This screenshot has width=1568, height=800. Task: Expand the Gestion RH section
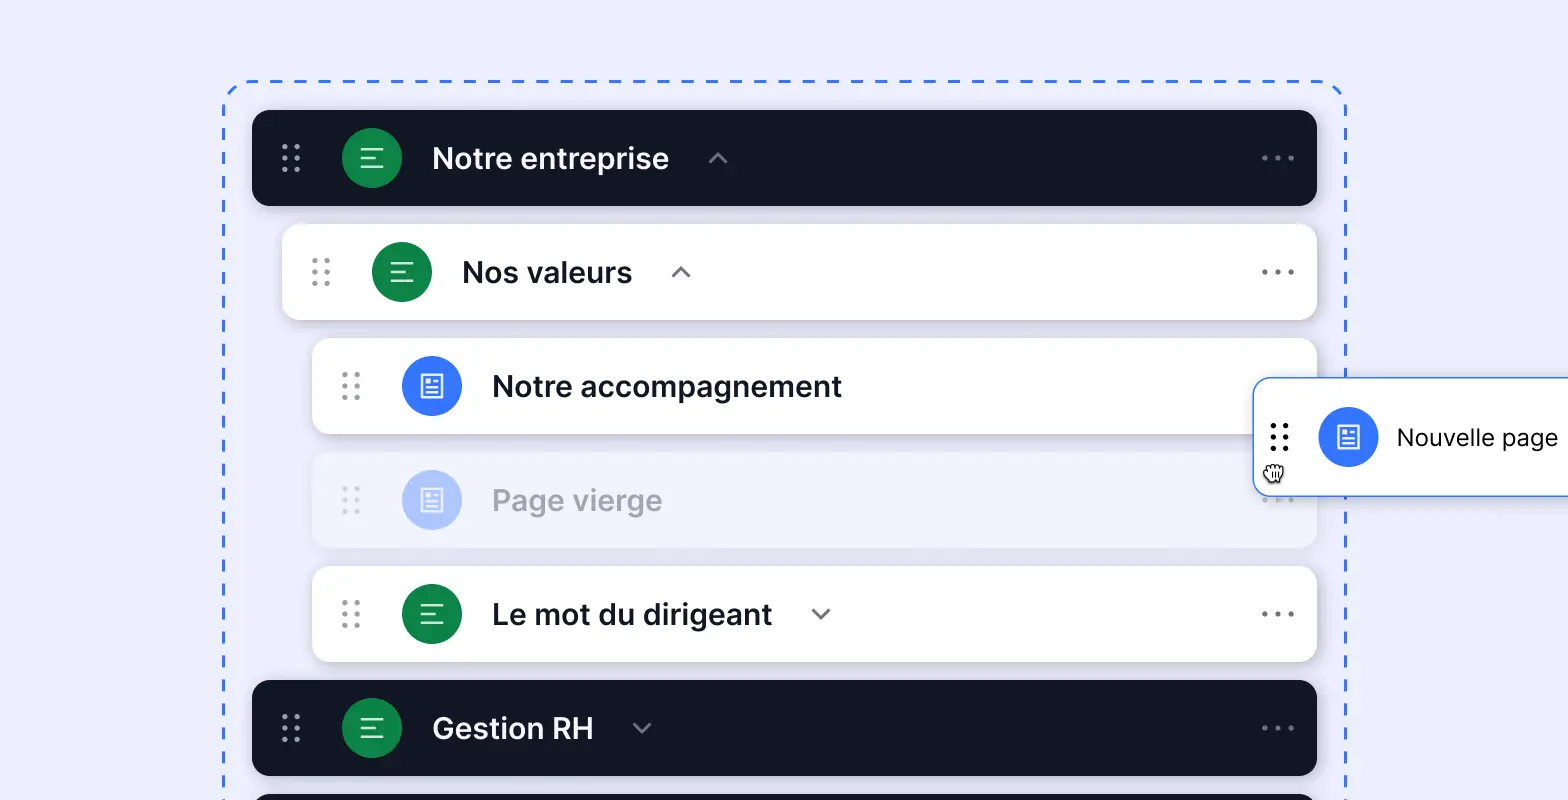point(641,728)
